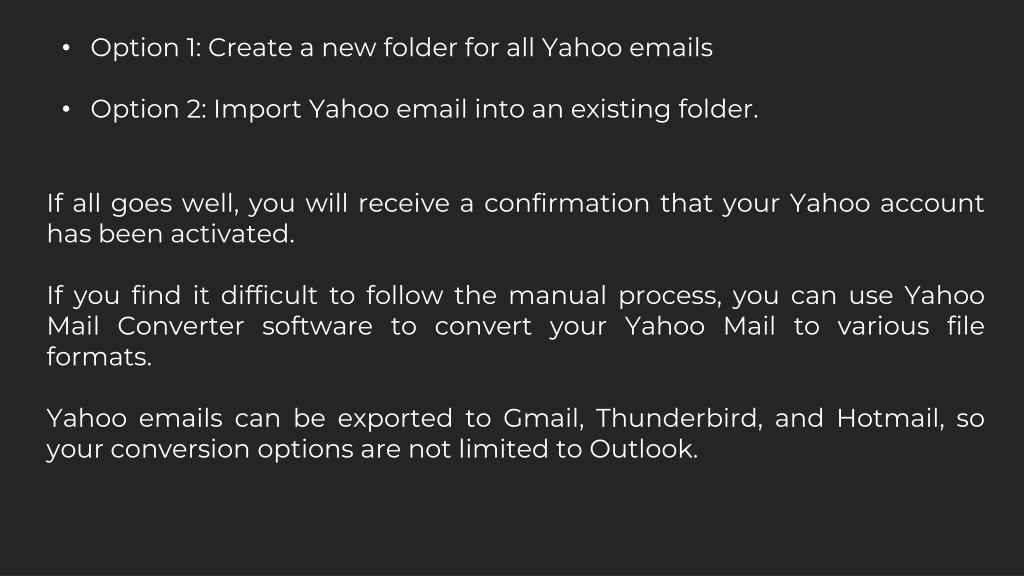The image size is (1024, 576).
Task: Click the phrase 'manual process' in paragraph
Action: click(615, 296)
